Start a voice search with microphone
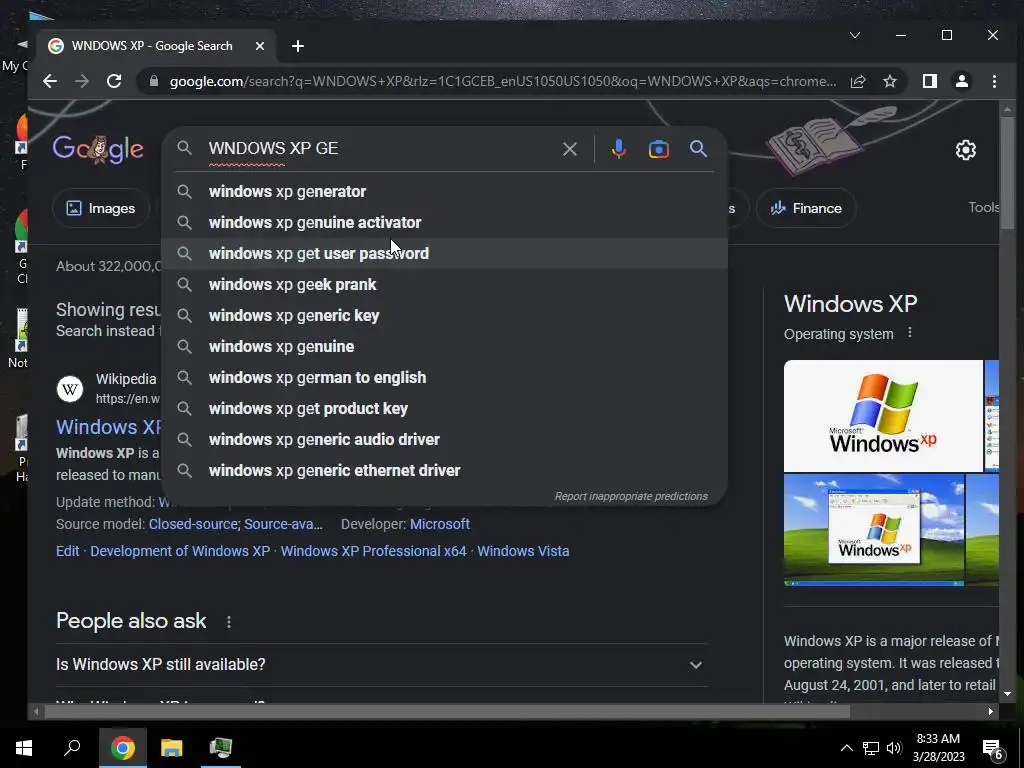The height and width of the screenshot is (768, 1024). click(618, 149)
